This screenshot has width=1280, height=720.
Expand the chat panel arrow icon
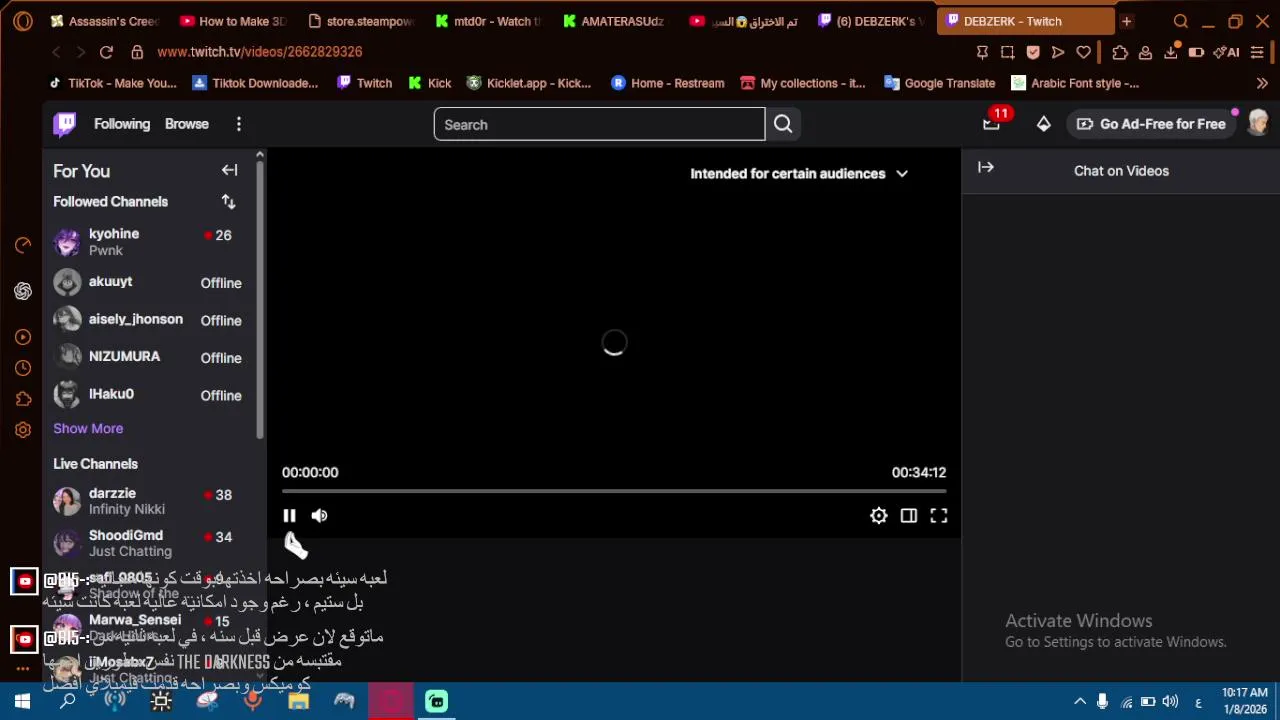click(x=986, y=168)
